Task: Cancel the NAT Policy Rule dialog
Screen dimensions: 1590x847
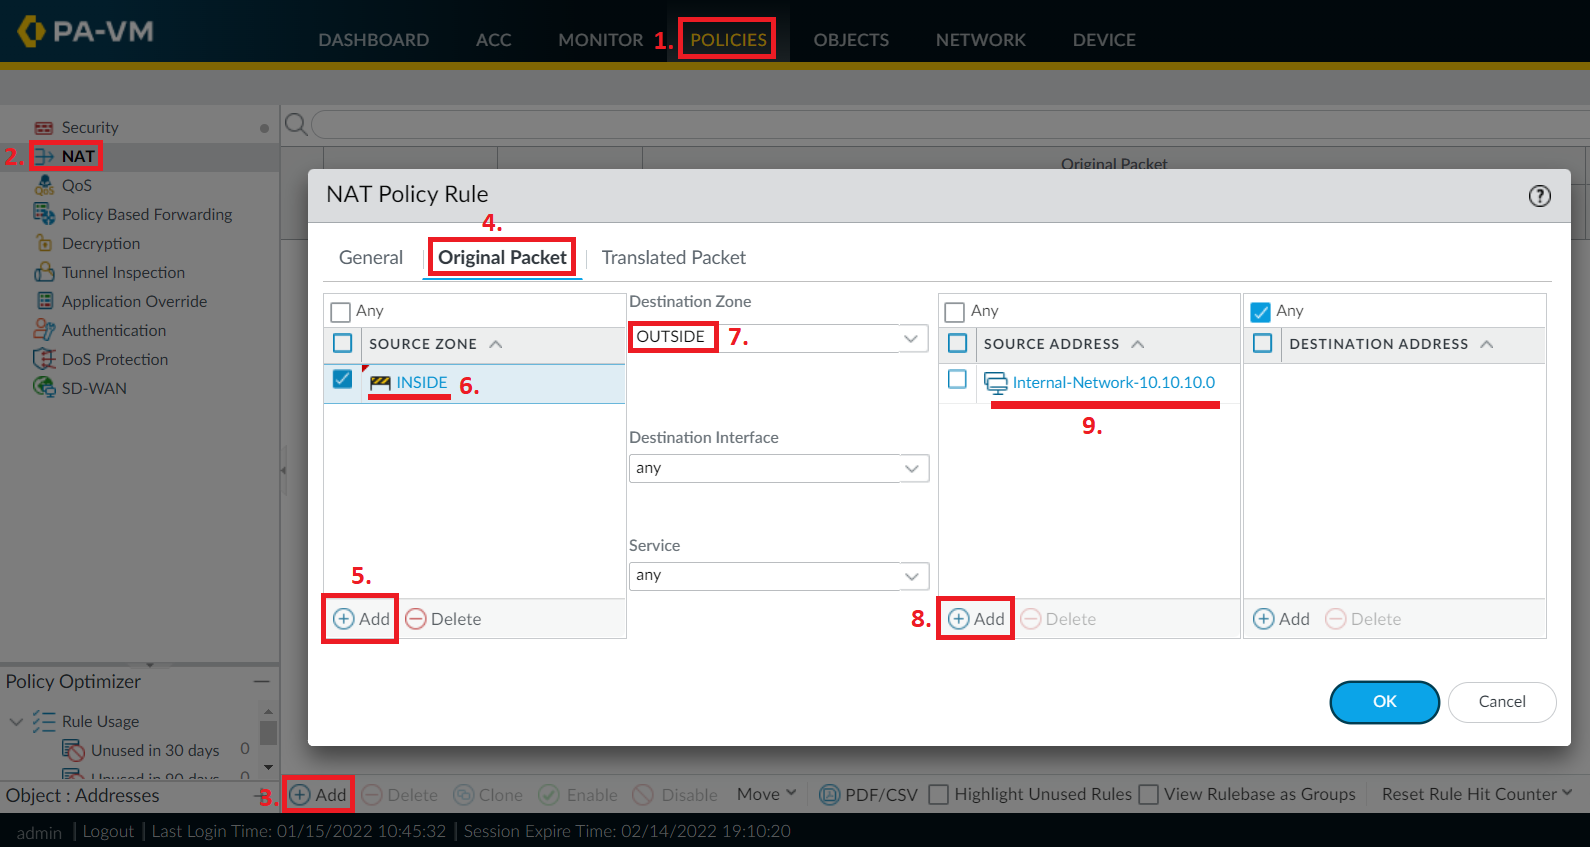Action: coord(1502,702)
